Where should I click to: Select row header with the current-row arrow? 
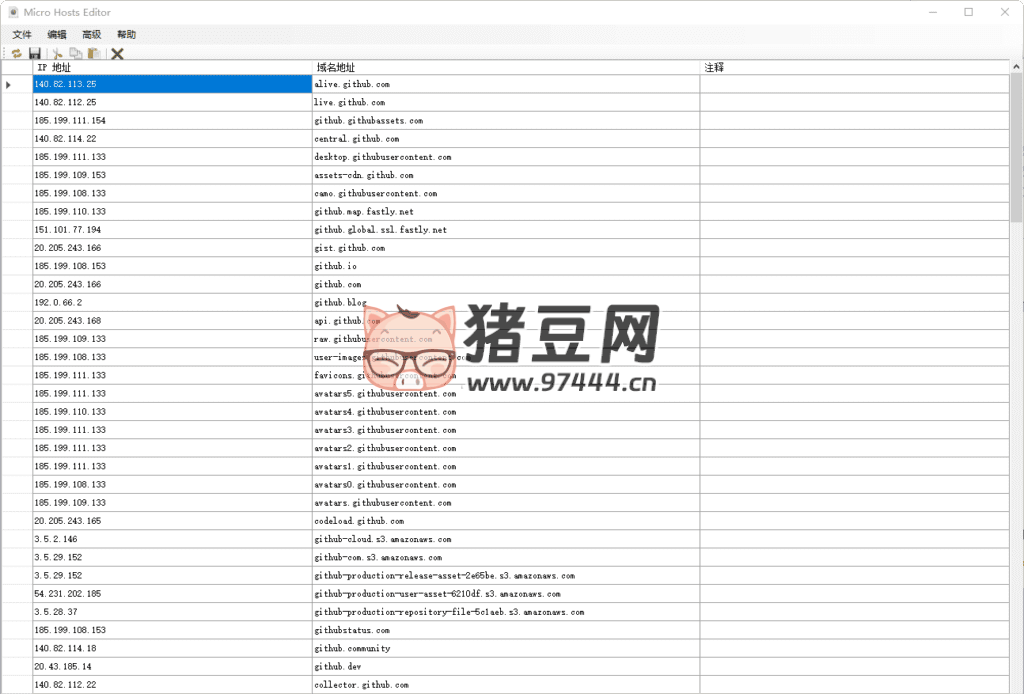pyautogui.click(x=17, y=84)
